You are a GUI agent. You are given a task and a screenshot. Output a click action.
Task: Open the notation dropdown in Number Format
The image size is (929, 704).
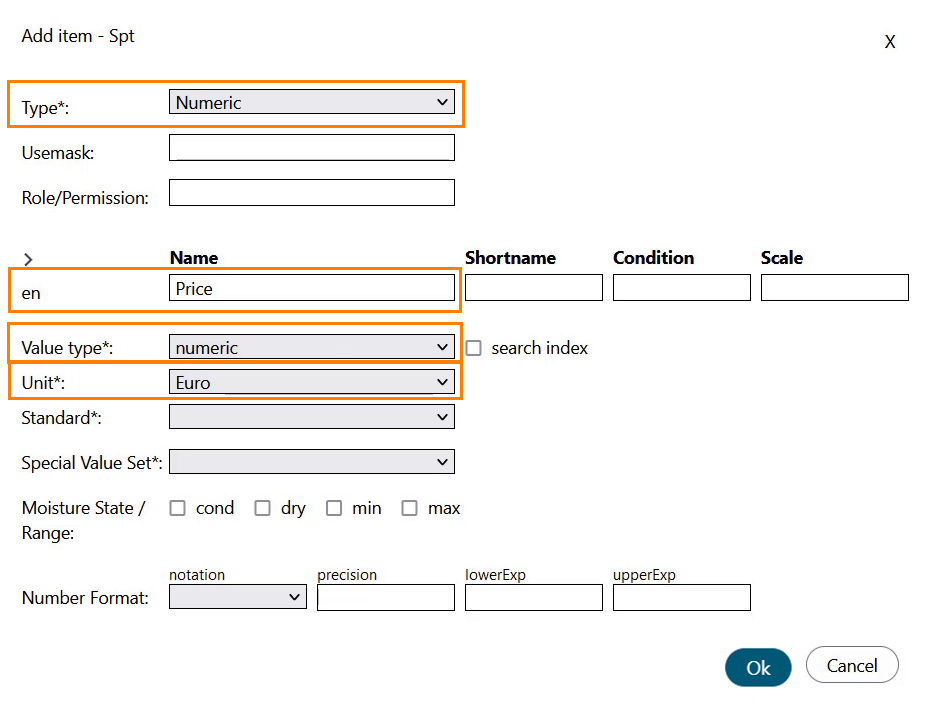pos(237,597)
